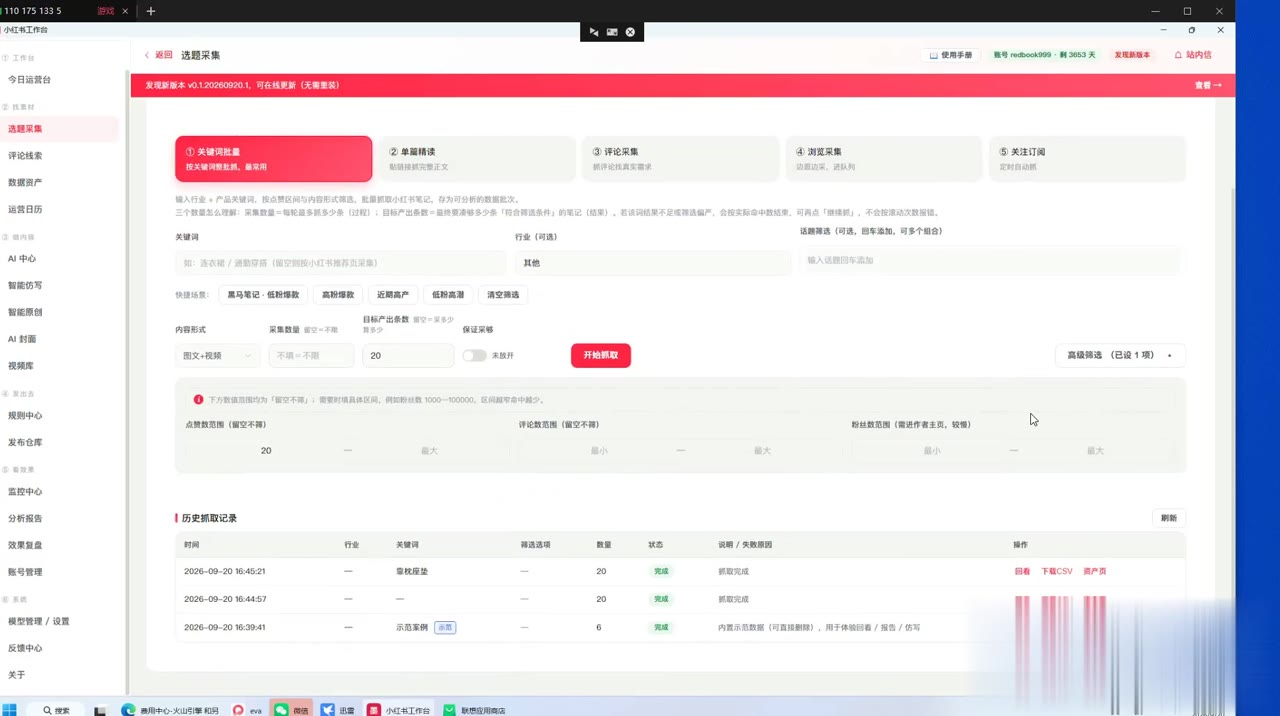Click the task view taskbar icon
Screen dimensions: 1280x716
(100, 710)
